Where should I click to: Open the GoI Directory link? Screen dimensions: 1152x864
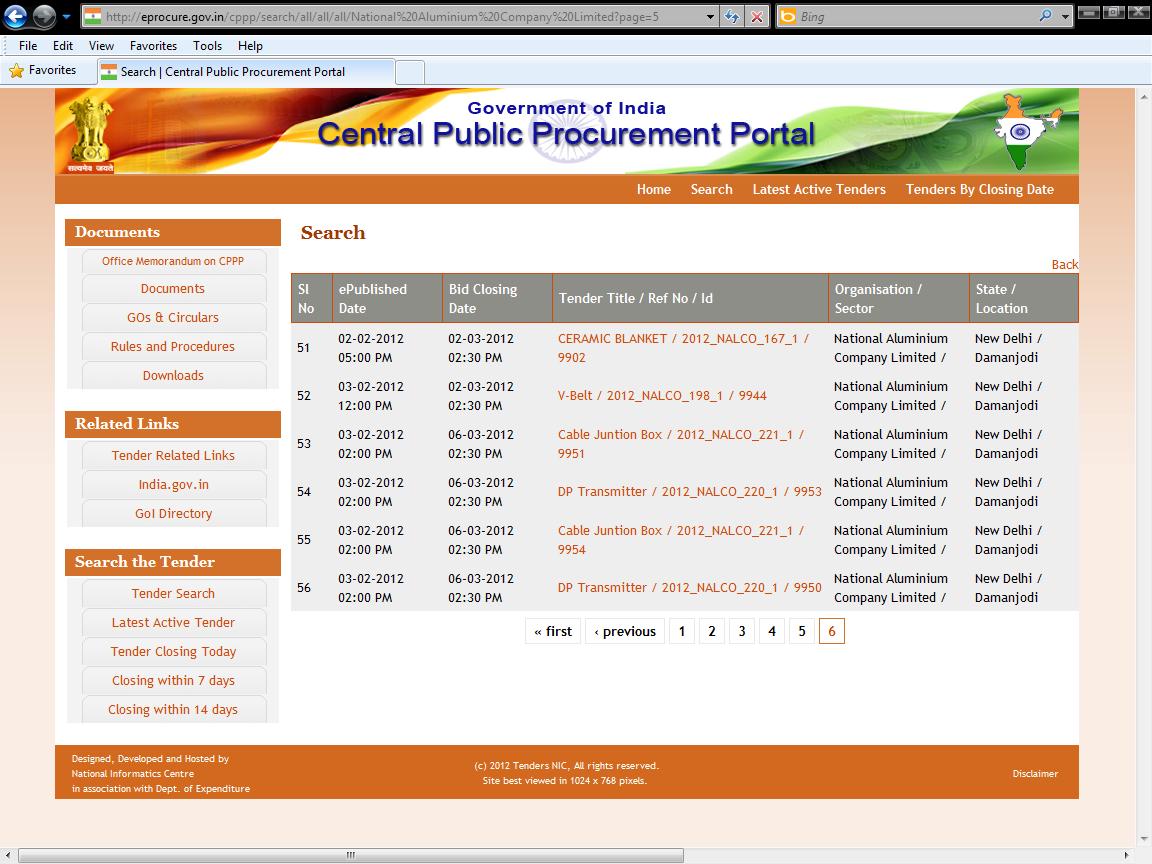[x=173, y=514]
